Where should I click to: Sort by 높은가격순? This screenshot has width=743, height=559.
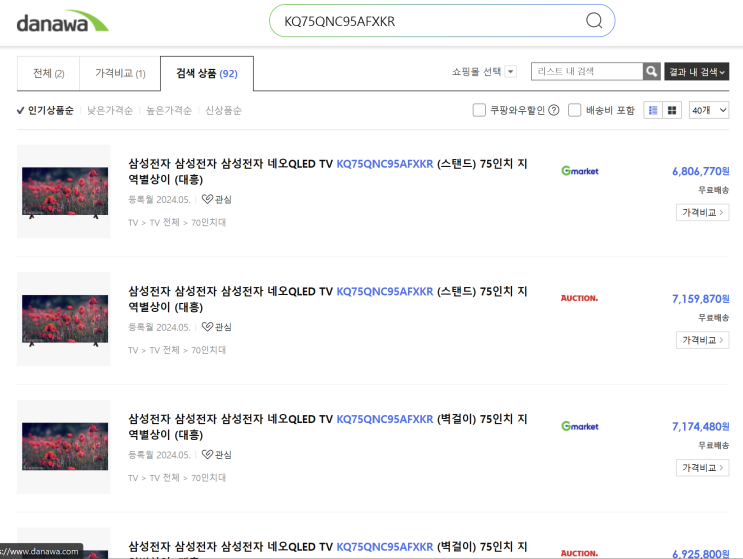click(x=169, y=110)
